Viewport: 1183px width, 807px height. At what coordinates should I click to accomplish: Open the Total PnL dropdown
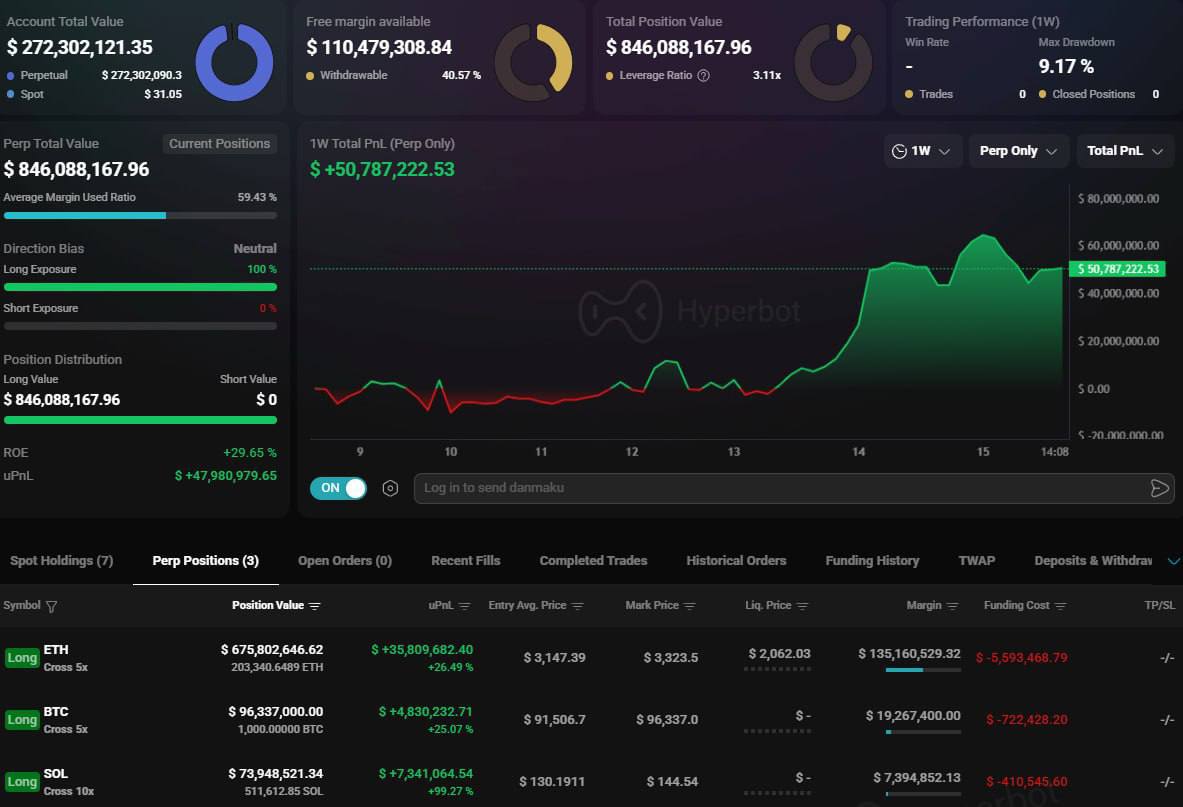[x=1124, y=151]
